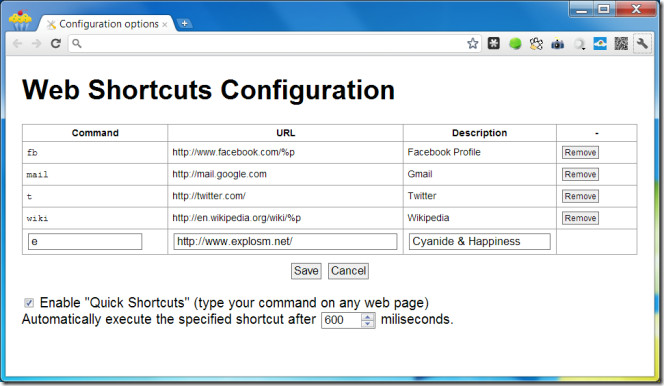Reload the page with refresh icon
The height and width of the screenshot is (386, 664).
pos(55,43)
